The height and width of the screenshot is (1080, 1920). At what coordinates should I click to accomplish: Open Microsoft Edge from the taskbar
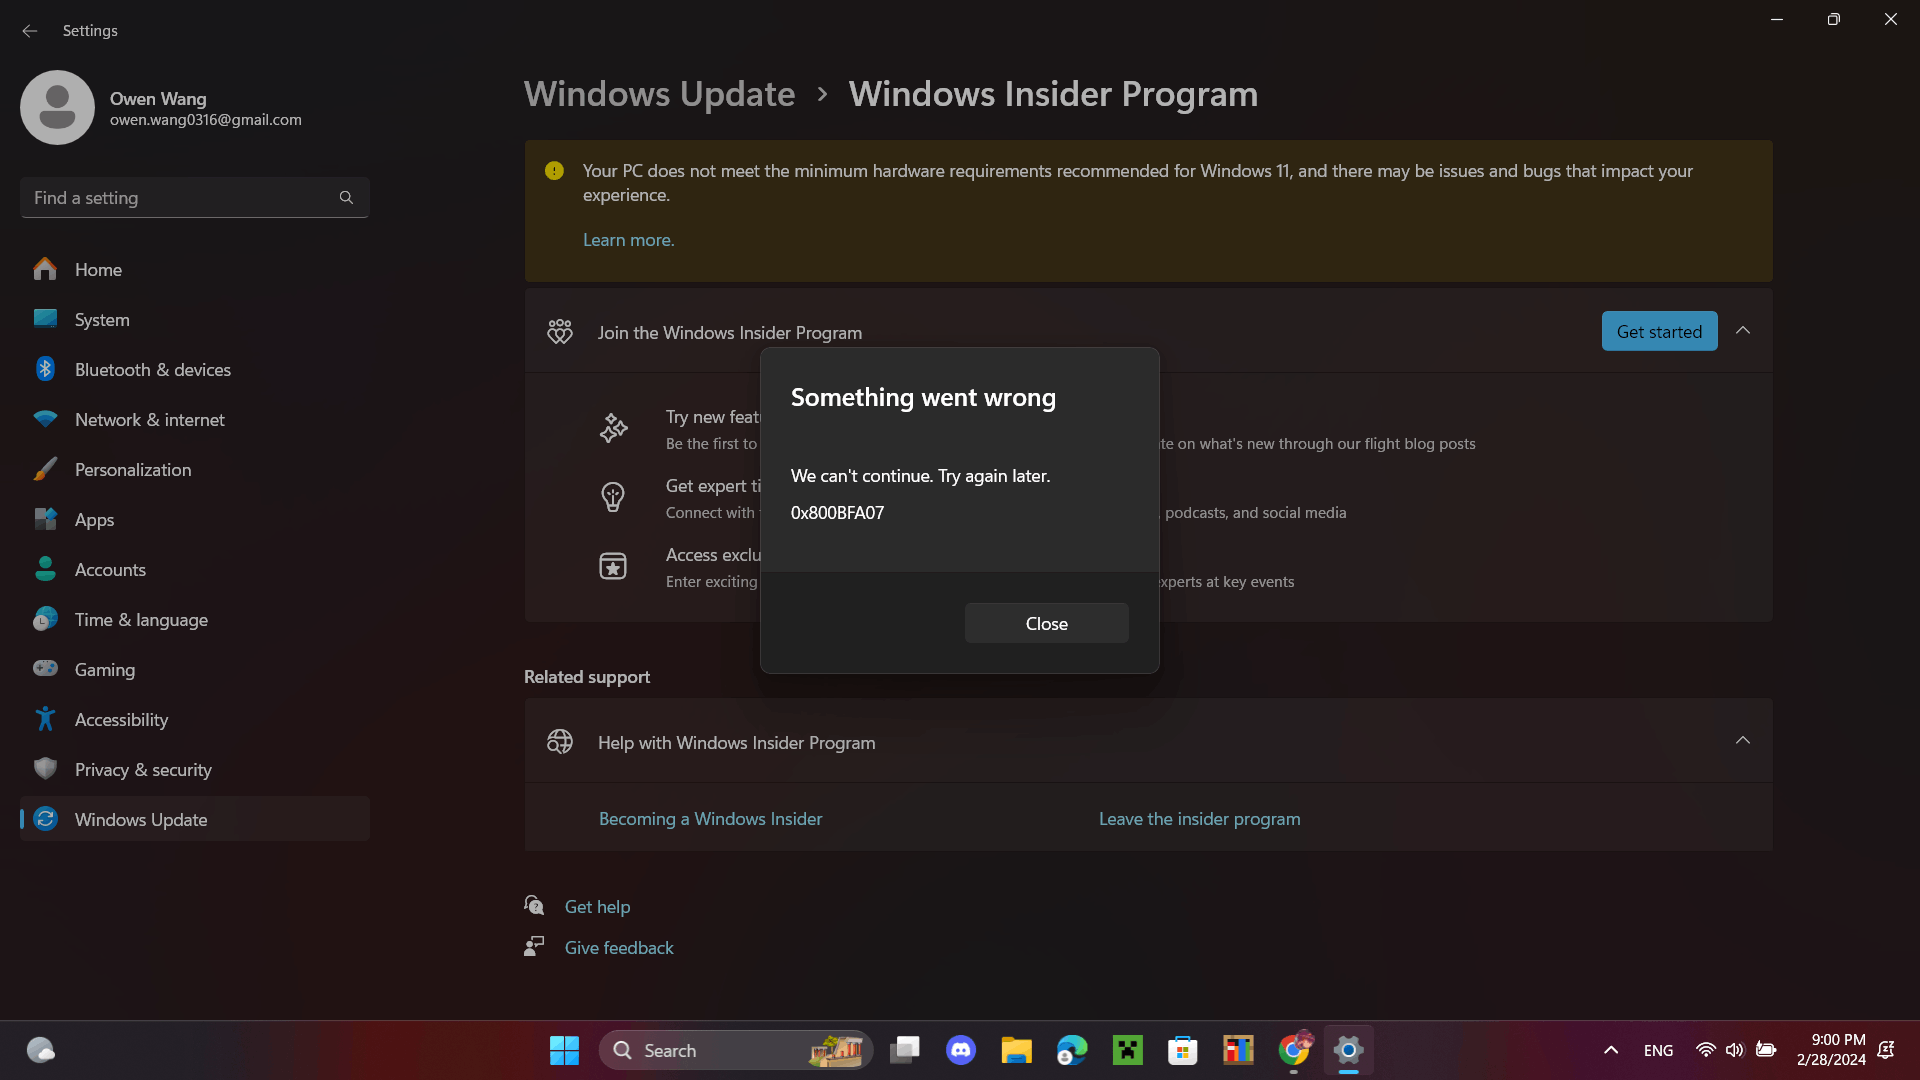pos(1072,1050)
